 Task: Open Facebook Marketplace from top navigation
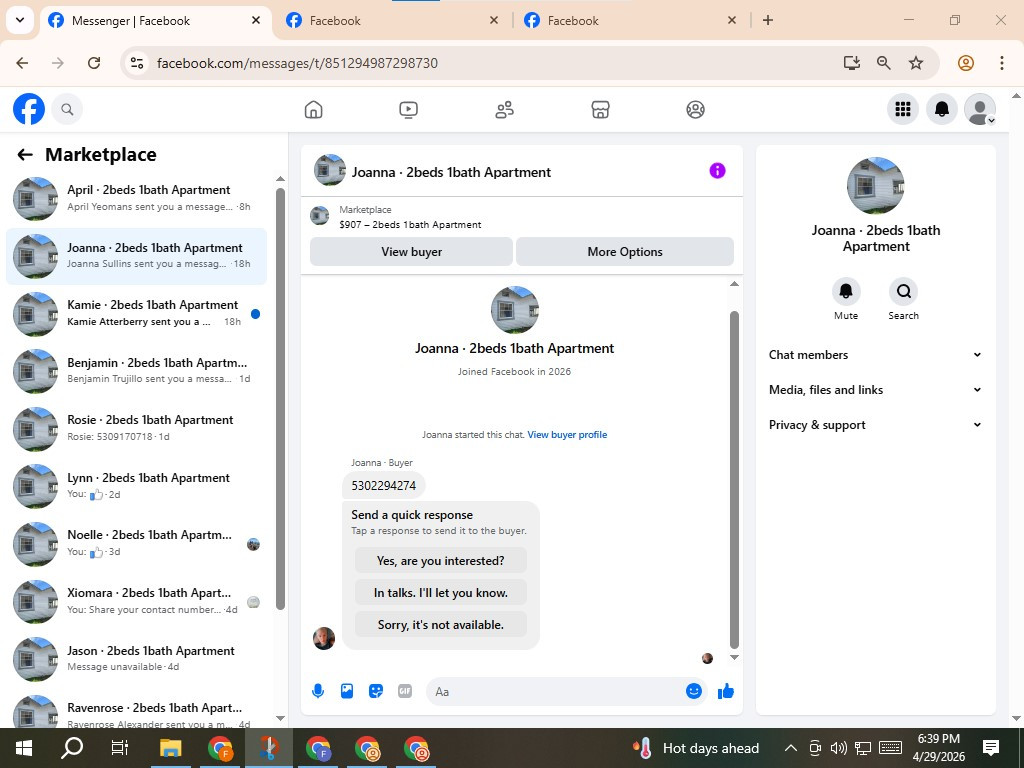600,110
